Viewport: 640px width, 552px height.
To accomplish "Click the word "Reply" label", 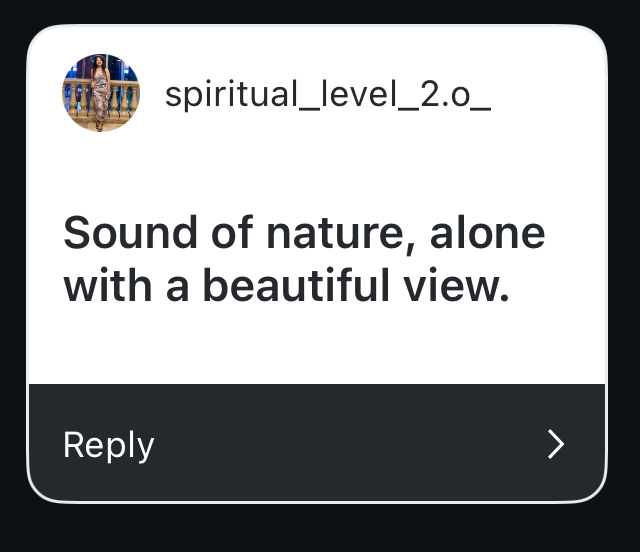I will click(108, 445).
